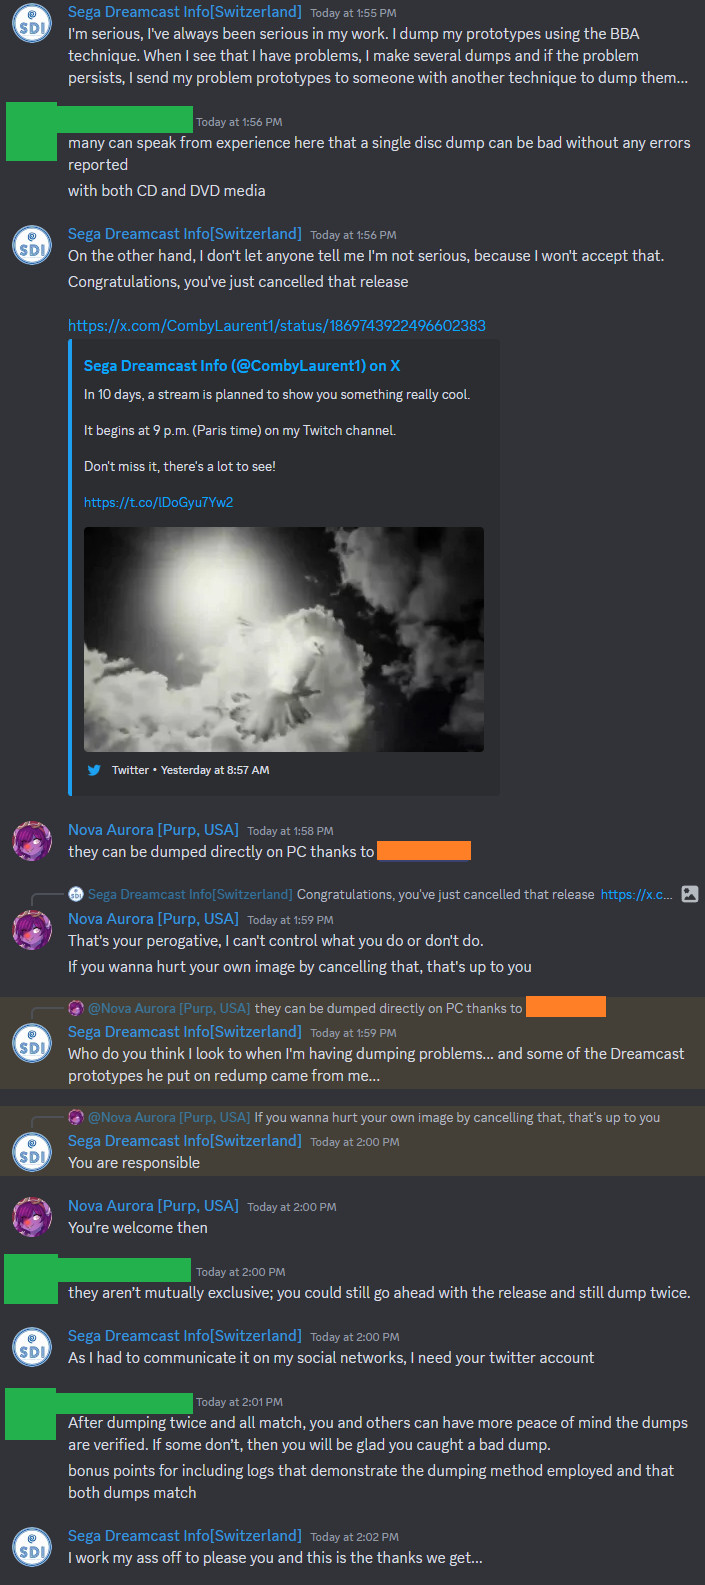Open the SDI avatar next to "You are responsible"
The width and height of the screenshot is (705, 1585).
tap(32, 1152)
